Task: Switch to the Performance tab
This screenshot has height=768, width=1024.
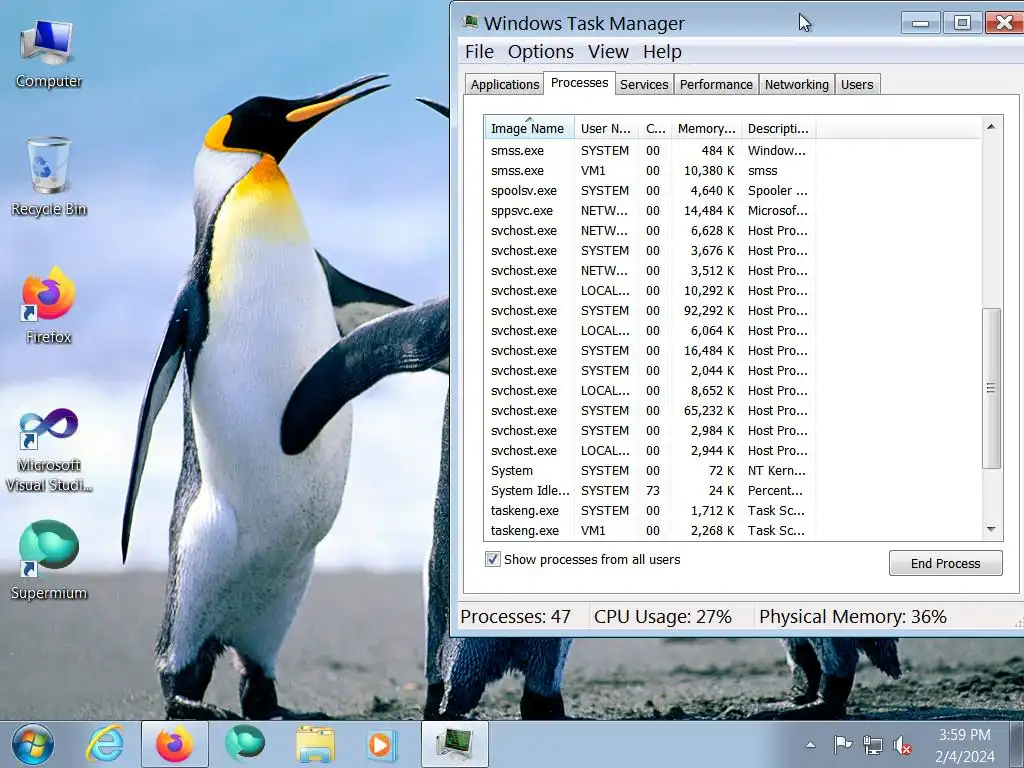Action: point(716,84)
